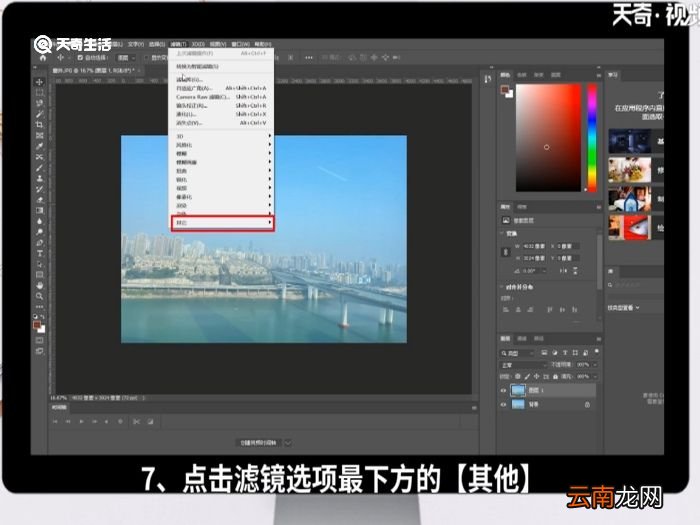
Task: Open the 窗口(W) menu
Action: click(241, 44)
